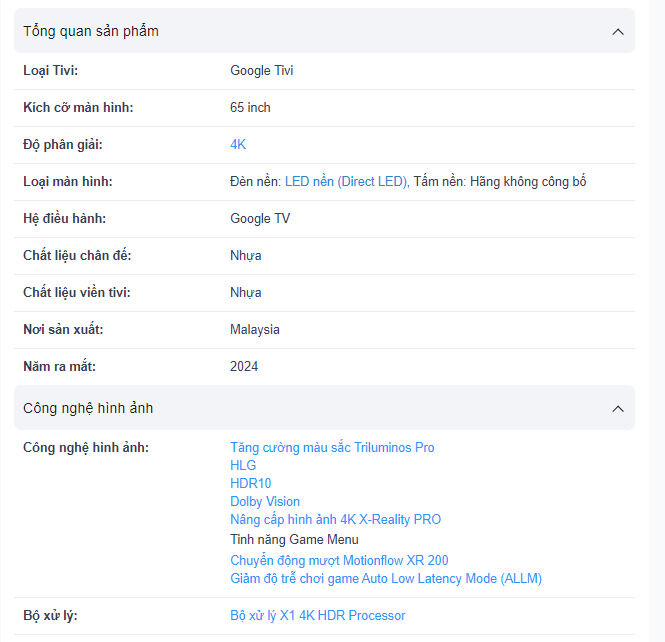
Task: Click the Tính năng Game Menu text
Action: (x=294, y=540)
